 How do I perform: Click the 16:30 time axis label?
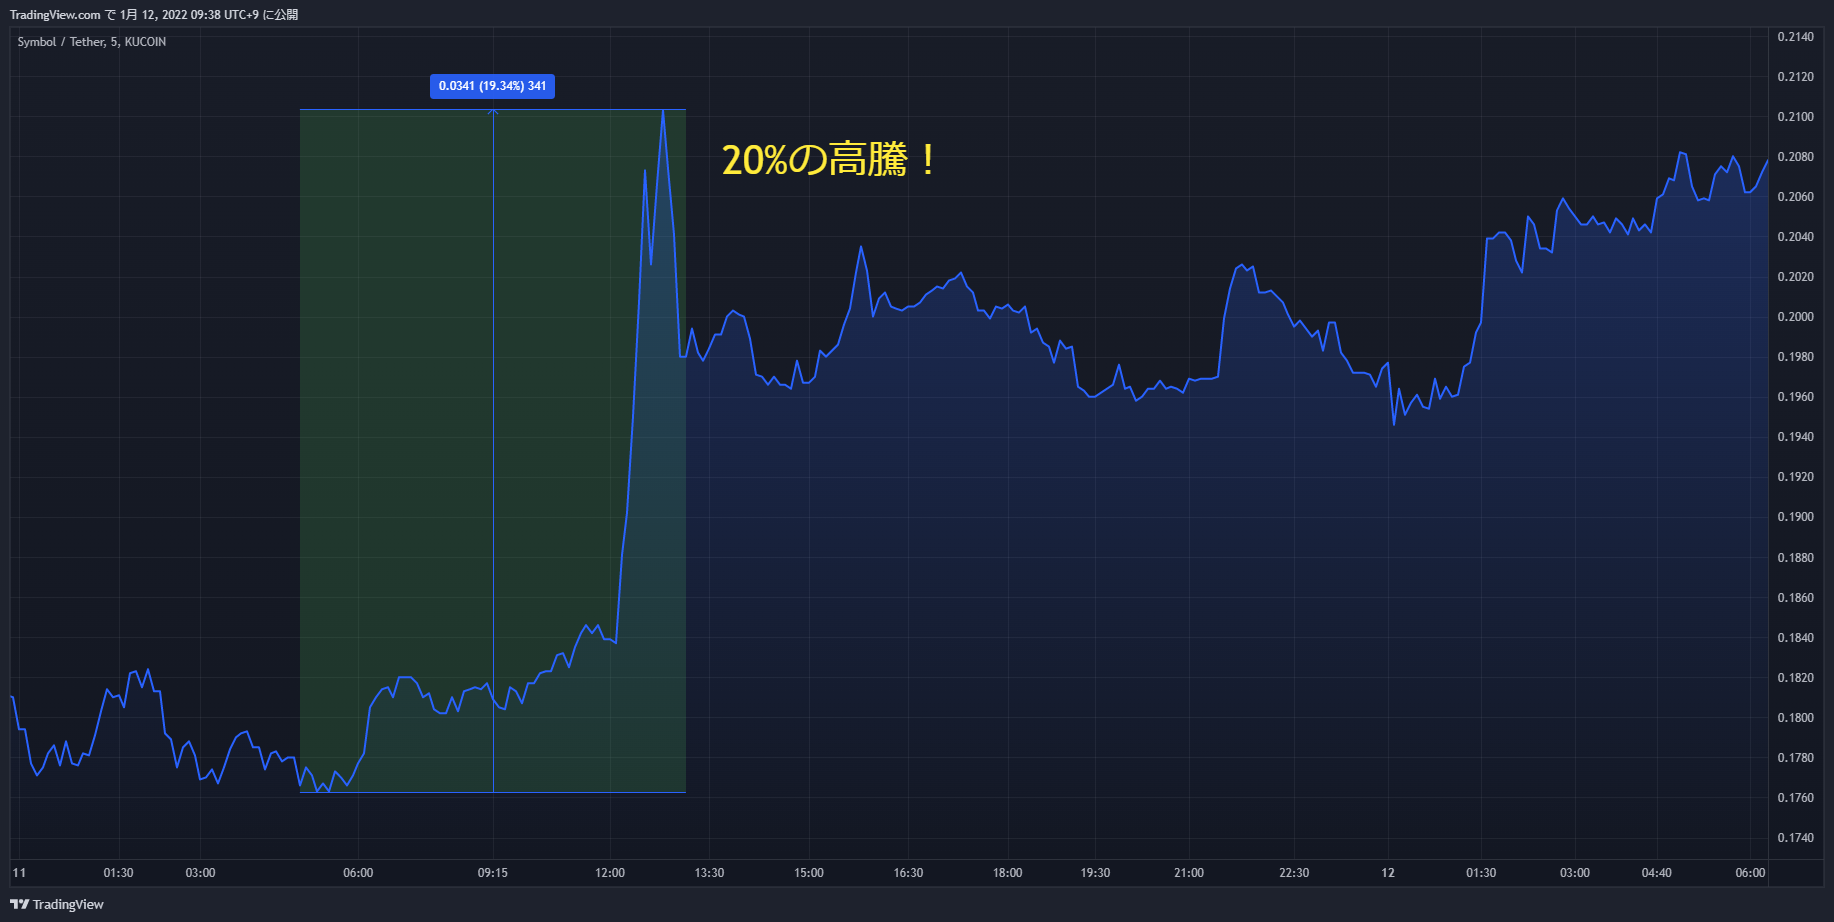[x=908, y=873]
